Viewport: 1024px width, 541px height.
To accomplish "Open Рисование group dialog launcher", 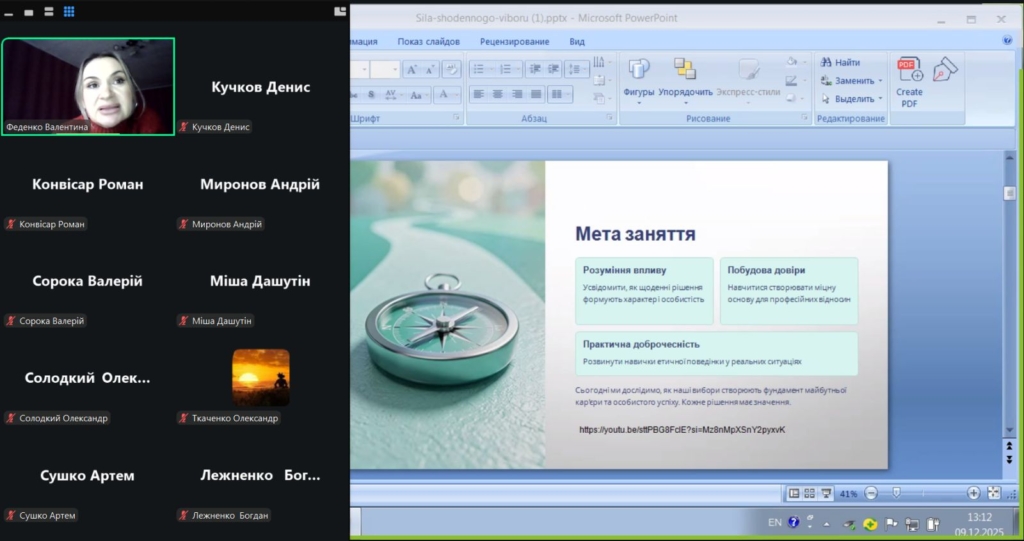I will [805, 118].
